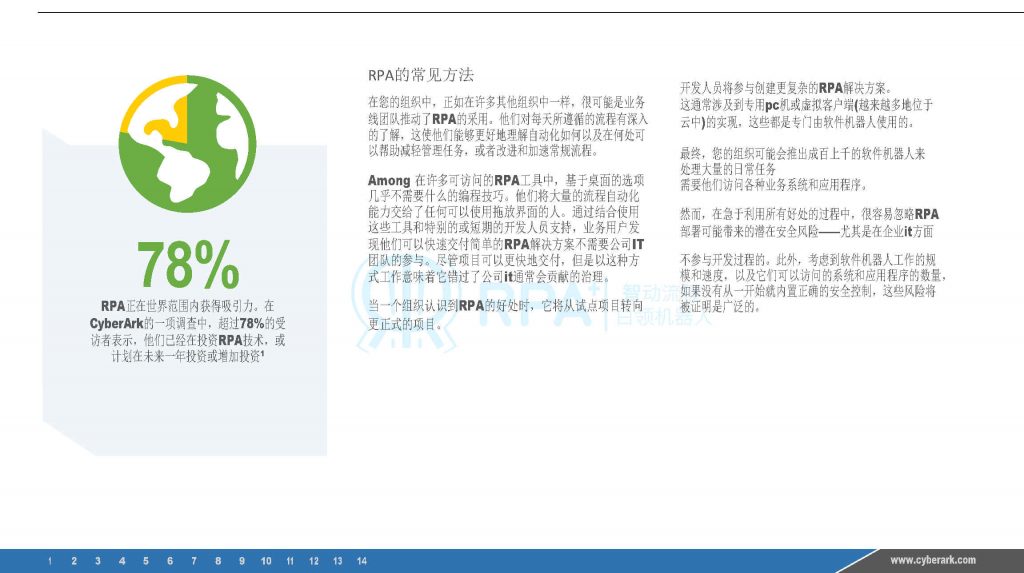The width and height of the screenshot is (1024, 573).
Task: Jump to page 2 in footer
Action: (74, 561)
